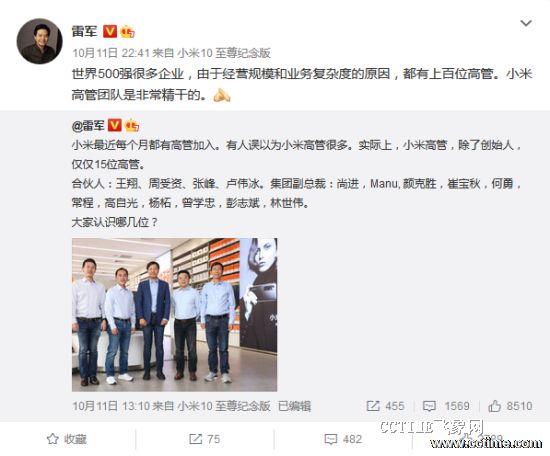Screen dimensions: 550x456
Task: Open the 10月11日 22:41 timestamp link
Action: (111, 53)
